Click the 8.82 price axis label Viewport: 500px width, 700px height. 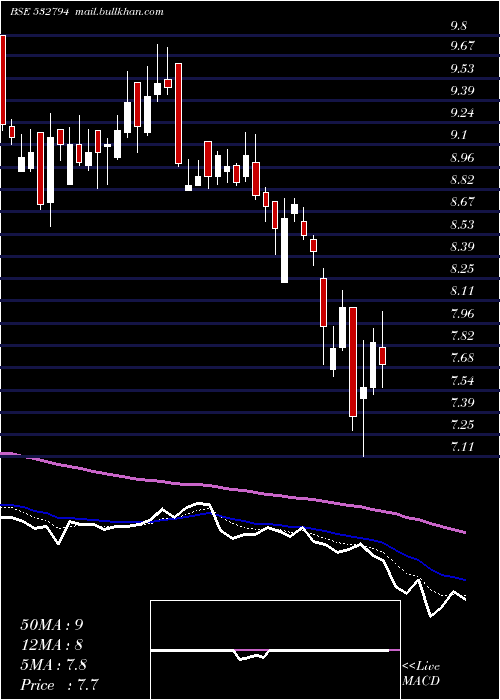(462, 180)
